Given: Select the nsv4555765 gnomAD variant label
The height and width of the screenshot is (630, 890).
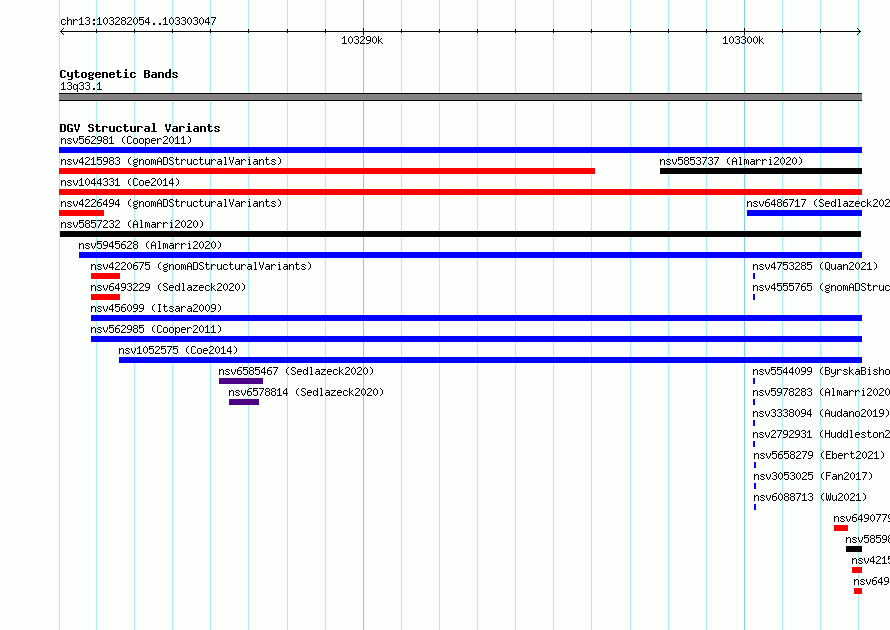Looking at the screenshot, I should (821, 287).
